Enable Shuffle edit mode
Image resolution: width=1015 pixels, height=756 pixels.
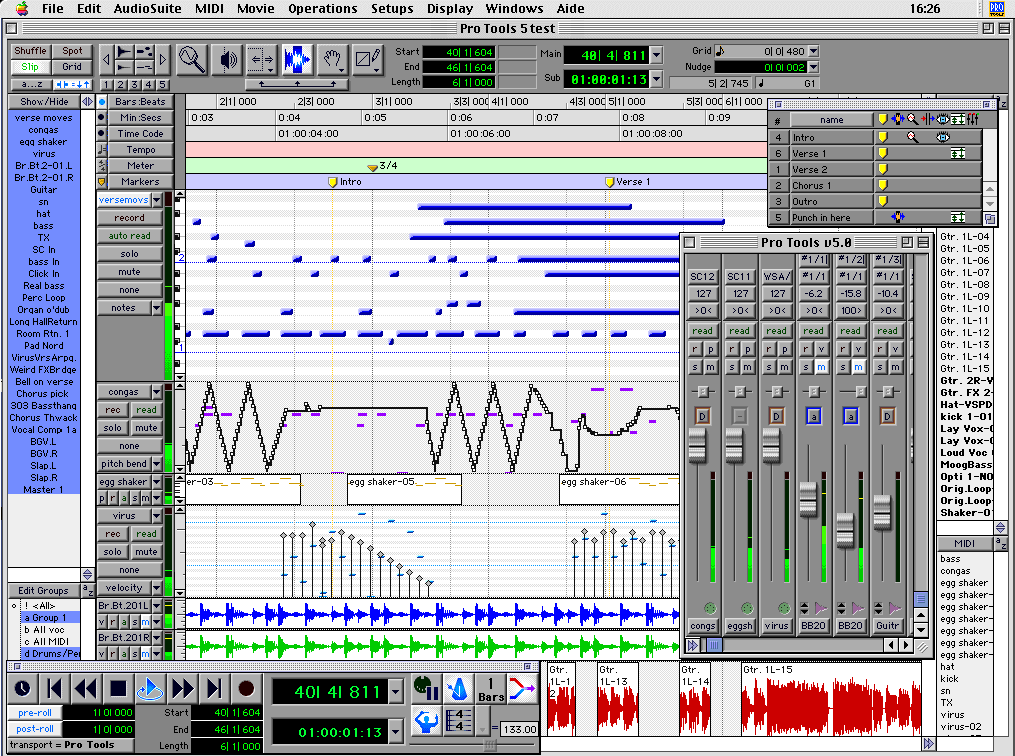point(31,51)
